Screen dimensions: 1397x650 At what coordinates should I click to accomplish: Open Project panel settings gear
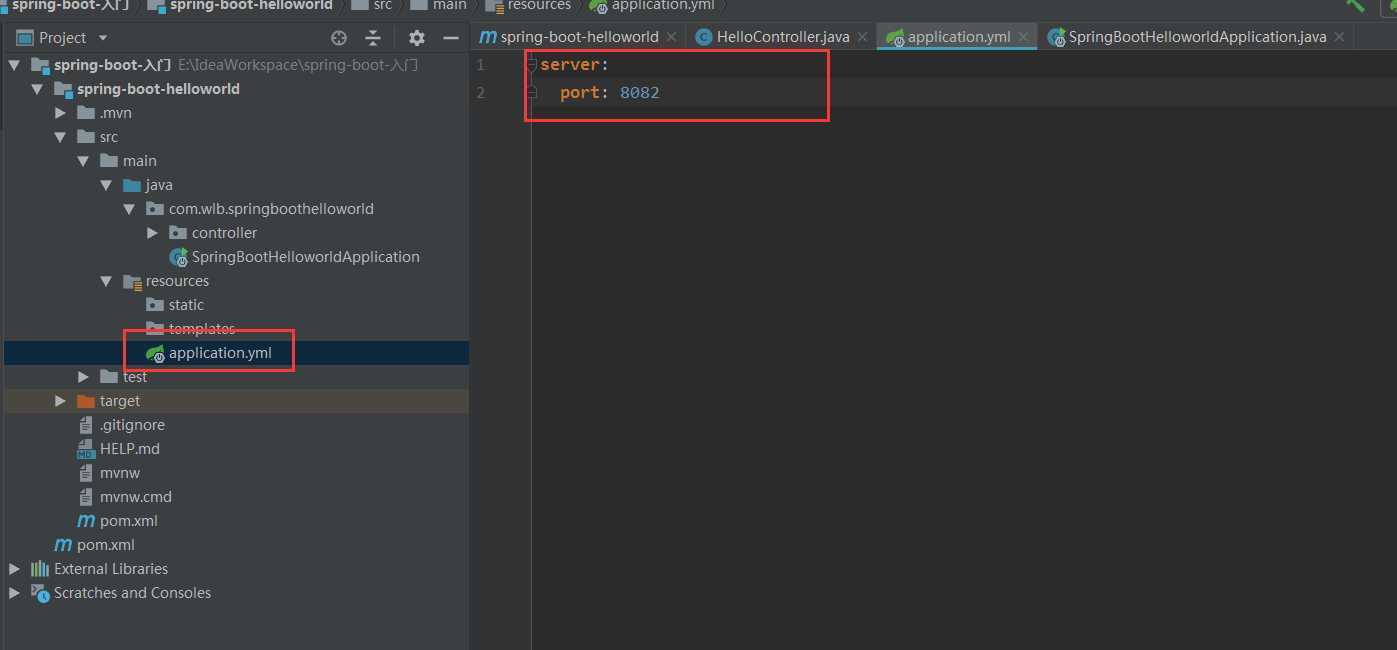(x=417, y=38)
